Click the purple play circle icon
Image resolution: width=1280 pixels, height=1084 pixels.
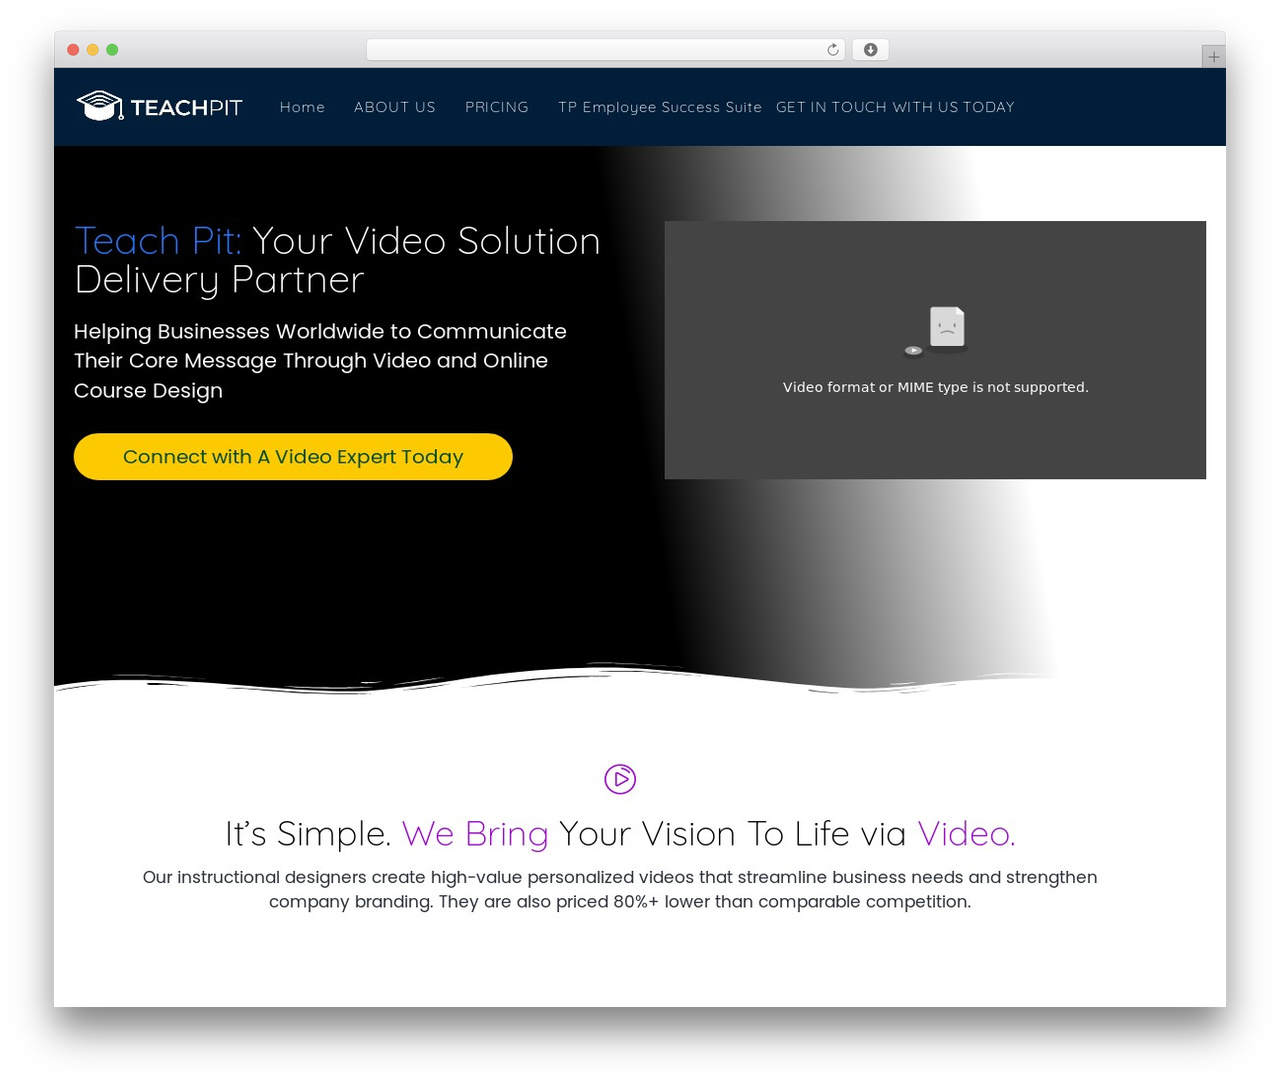(x=620, y=779)
